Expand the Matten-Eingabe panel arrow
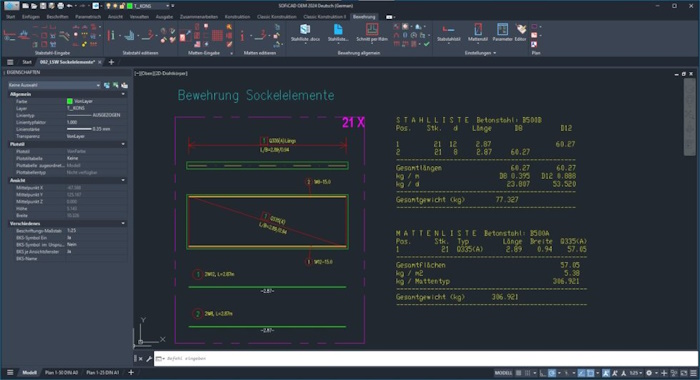 (231, 53)
